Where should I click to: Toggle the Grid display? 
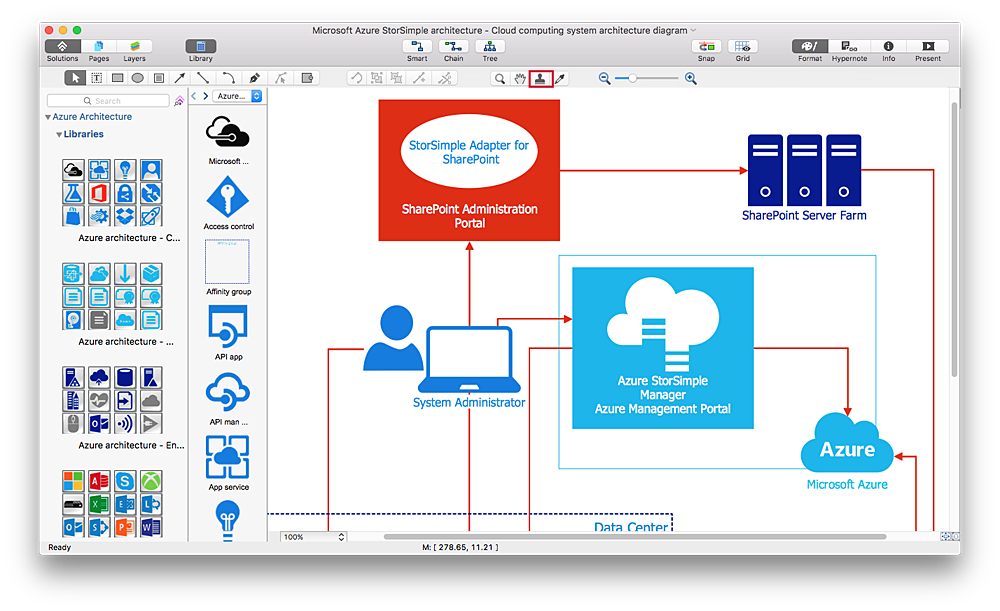coord(742,48)
